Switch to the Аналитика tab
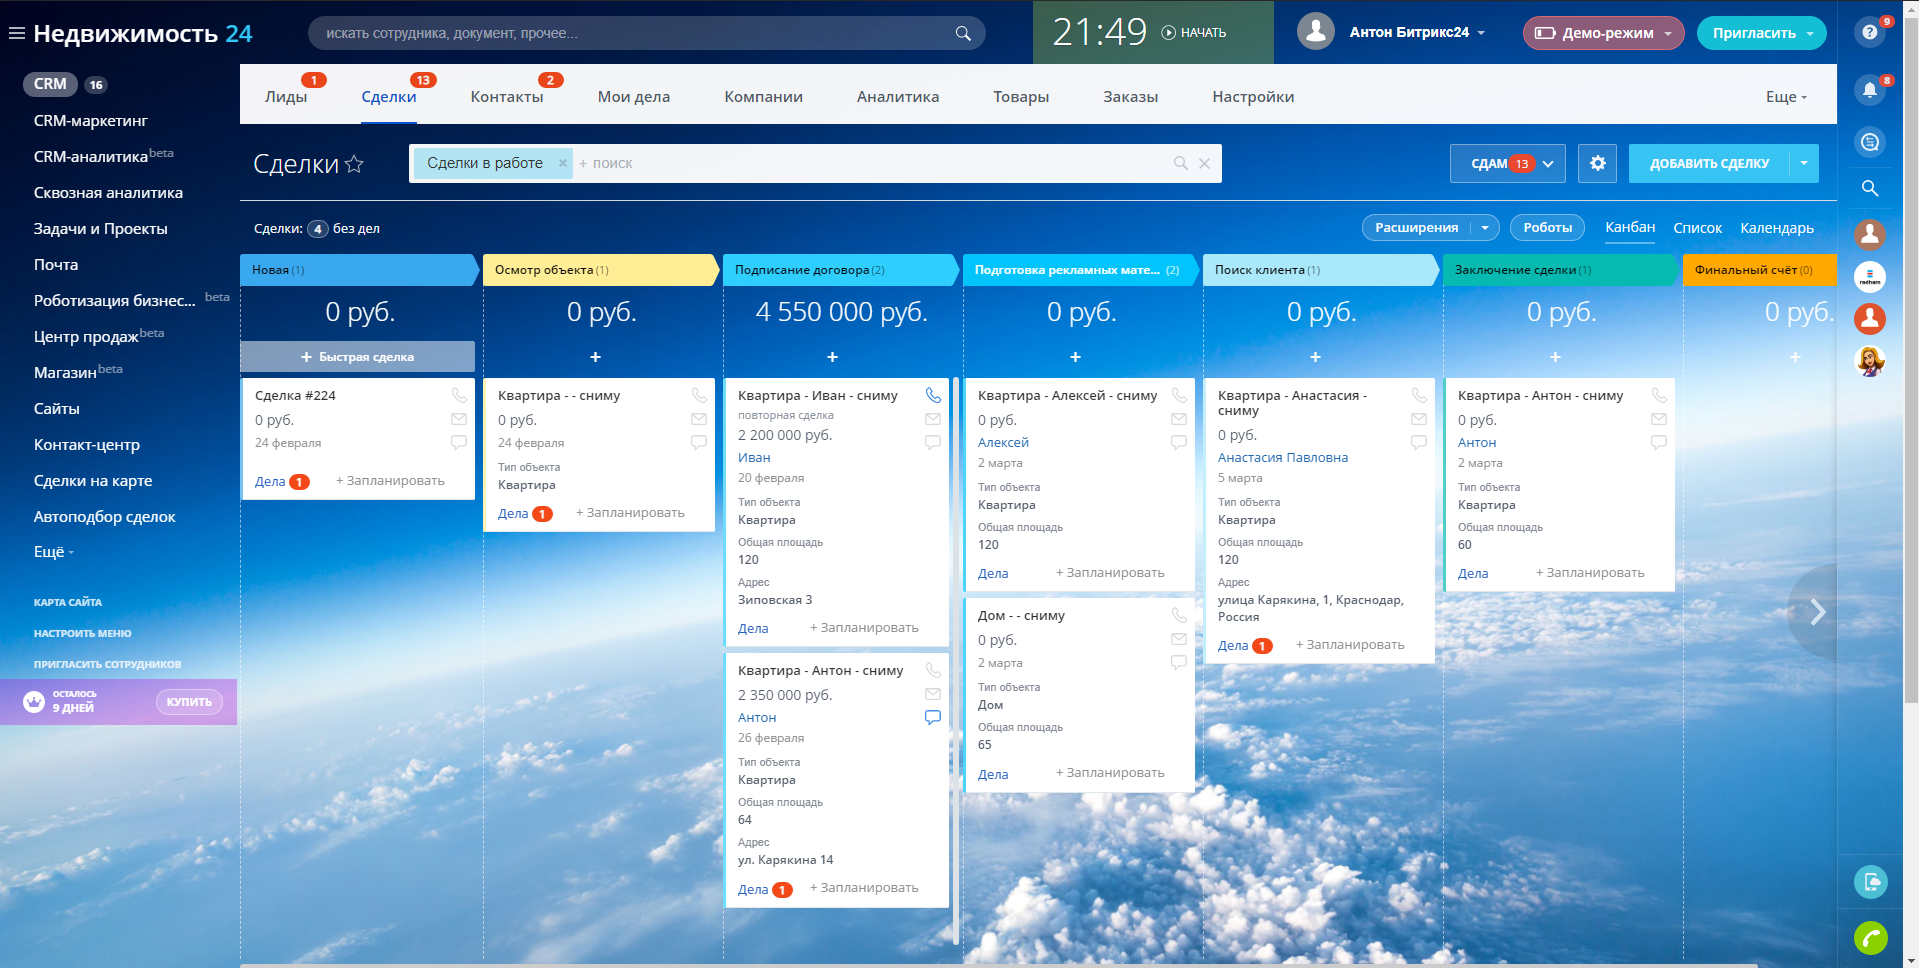The width and height of the screenshot is (1919, 968). click(898, 97)
